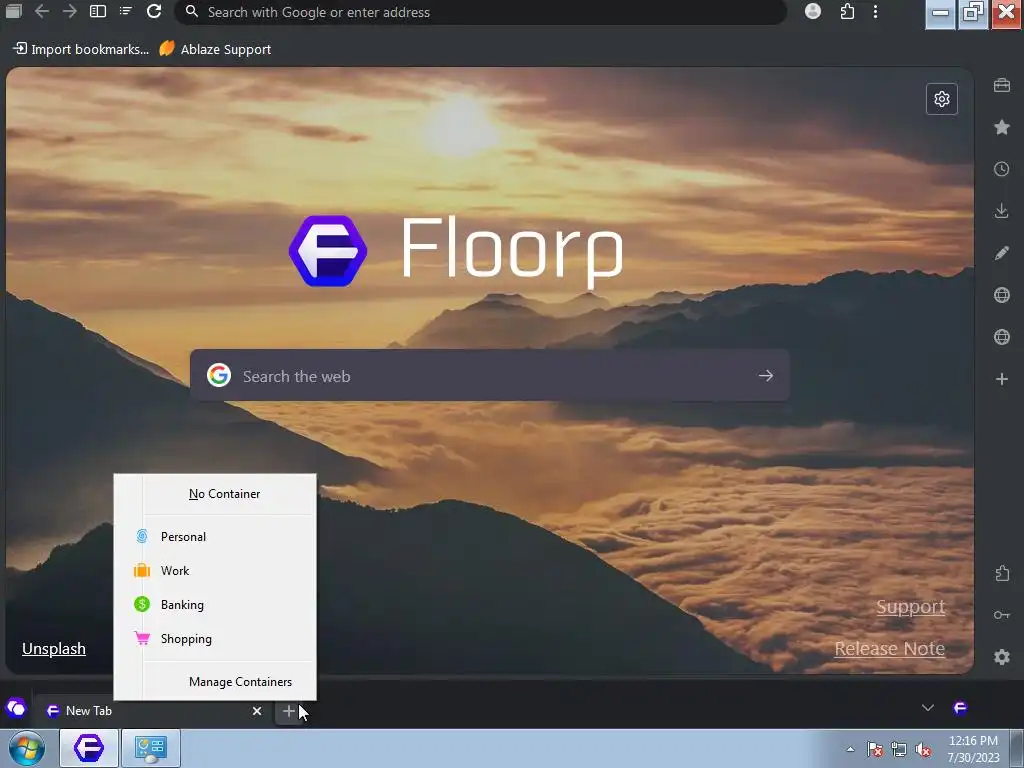Open the three-dot application menu
The image size is (1024, 768).
(875, 11)
